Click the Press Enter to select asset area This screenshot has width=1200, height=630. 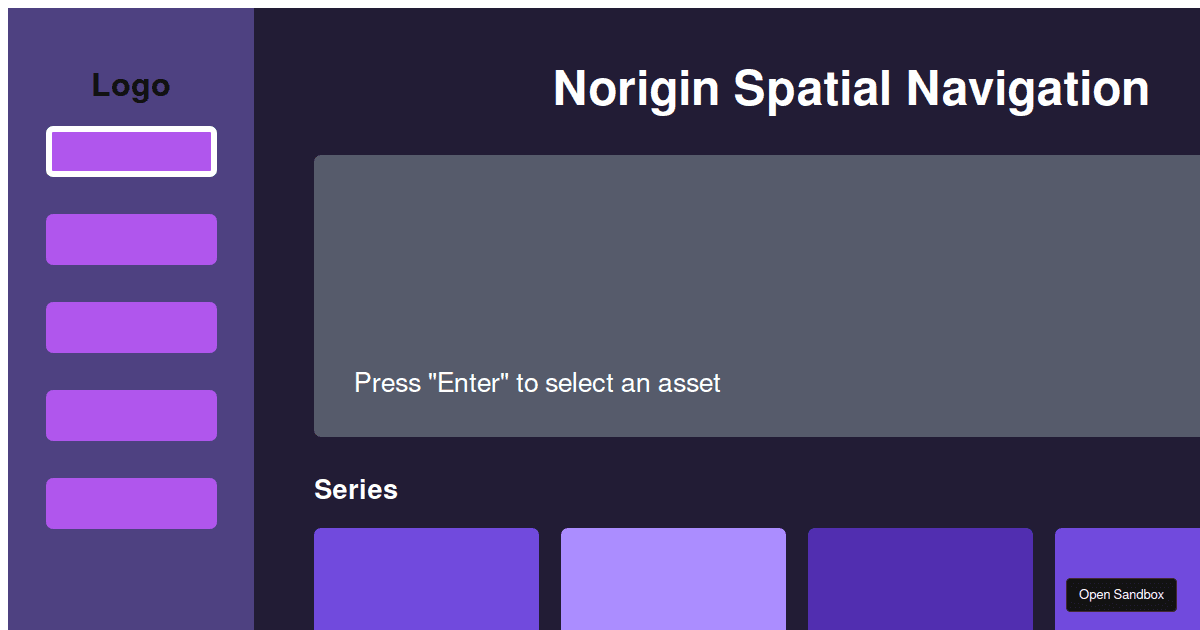point(537,383)
